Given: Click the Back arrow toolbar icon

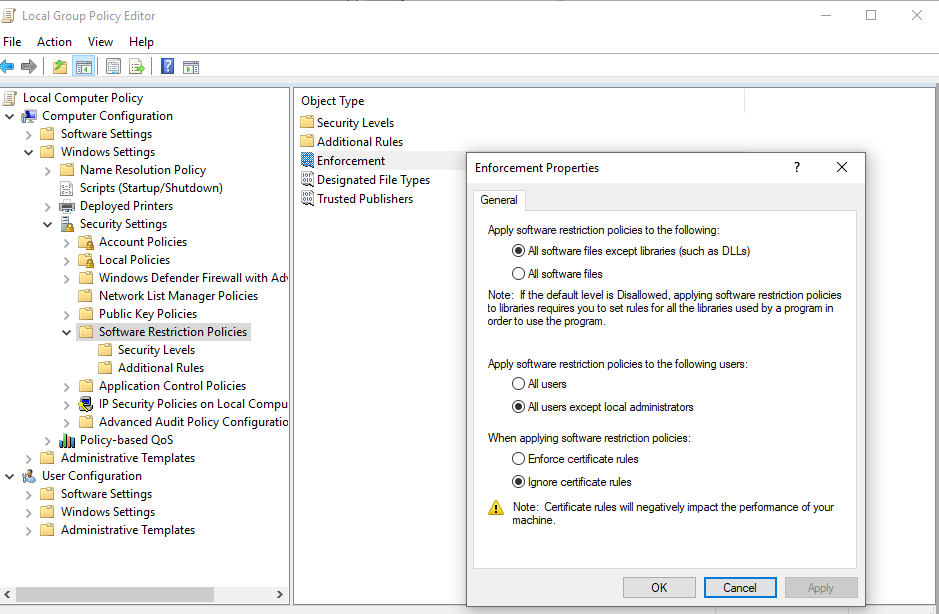Looking at the screenshot, I should point(7,66).
